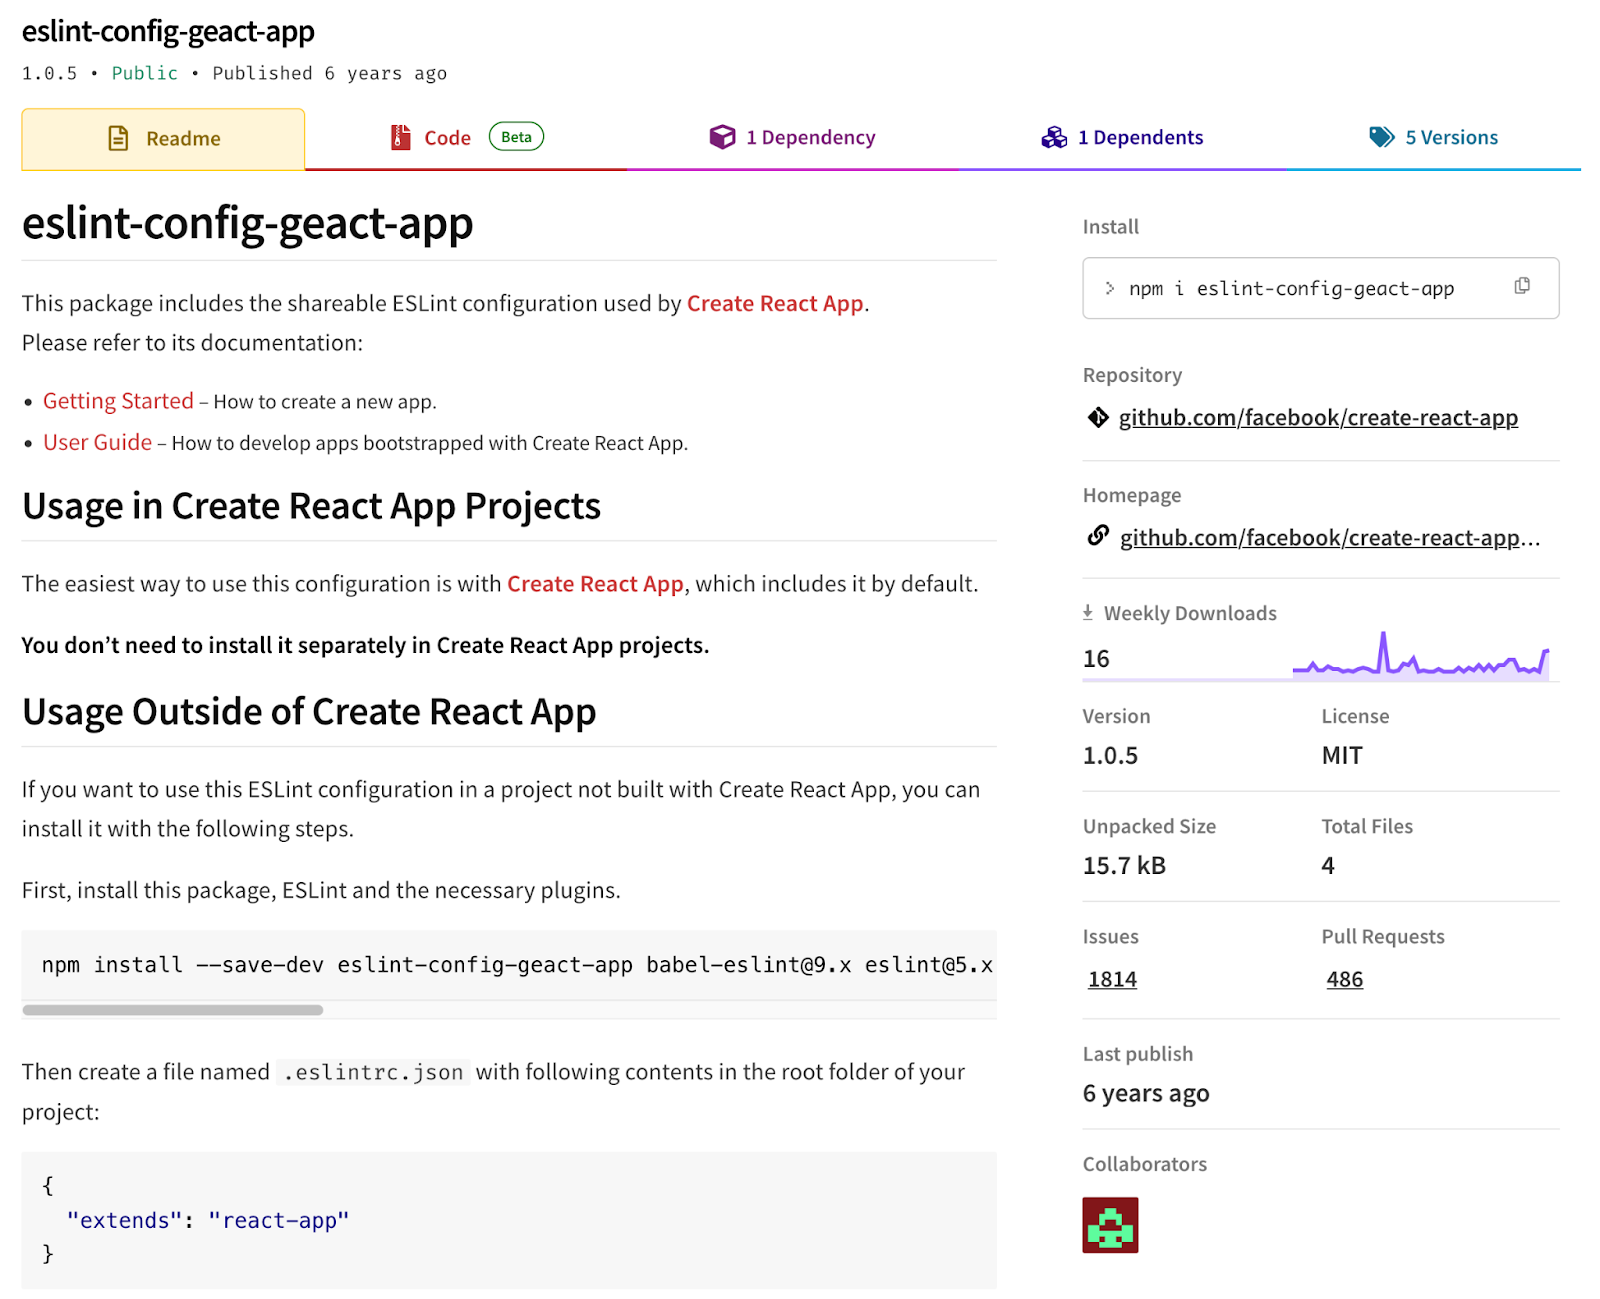This screenshot has width=1600, height=1299.
Task: Click the 15.7 kB unpacked size value
Action: tap(1124, 866)
